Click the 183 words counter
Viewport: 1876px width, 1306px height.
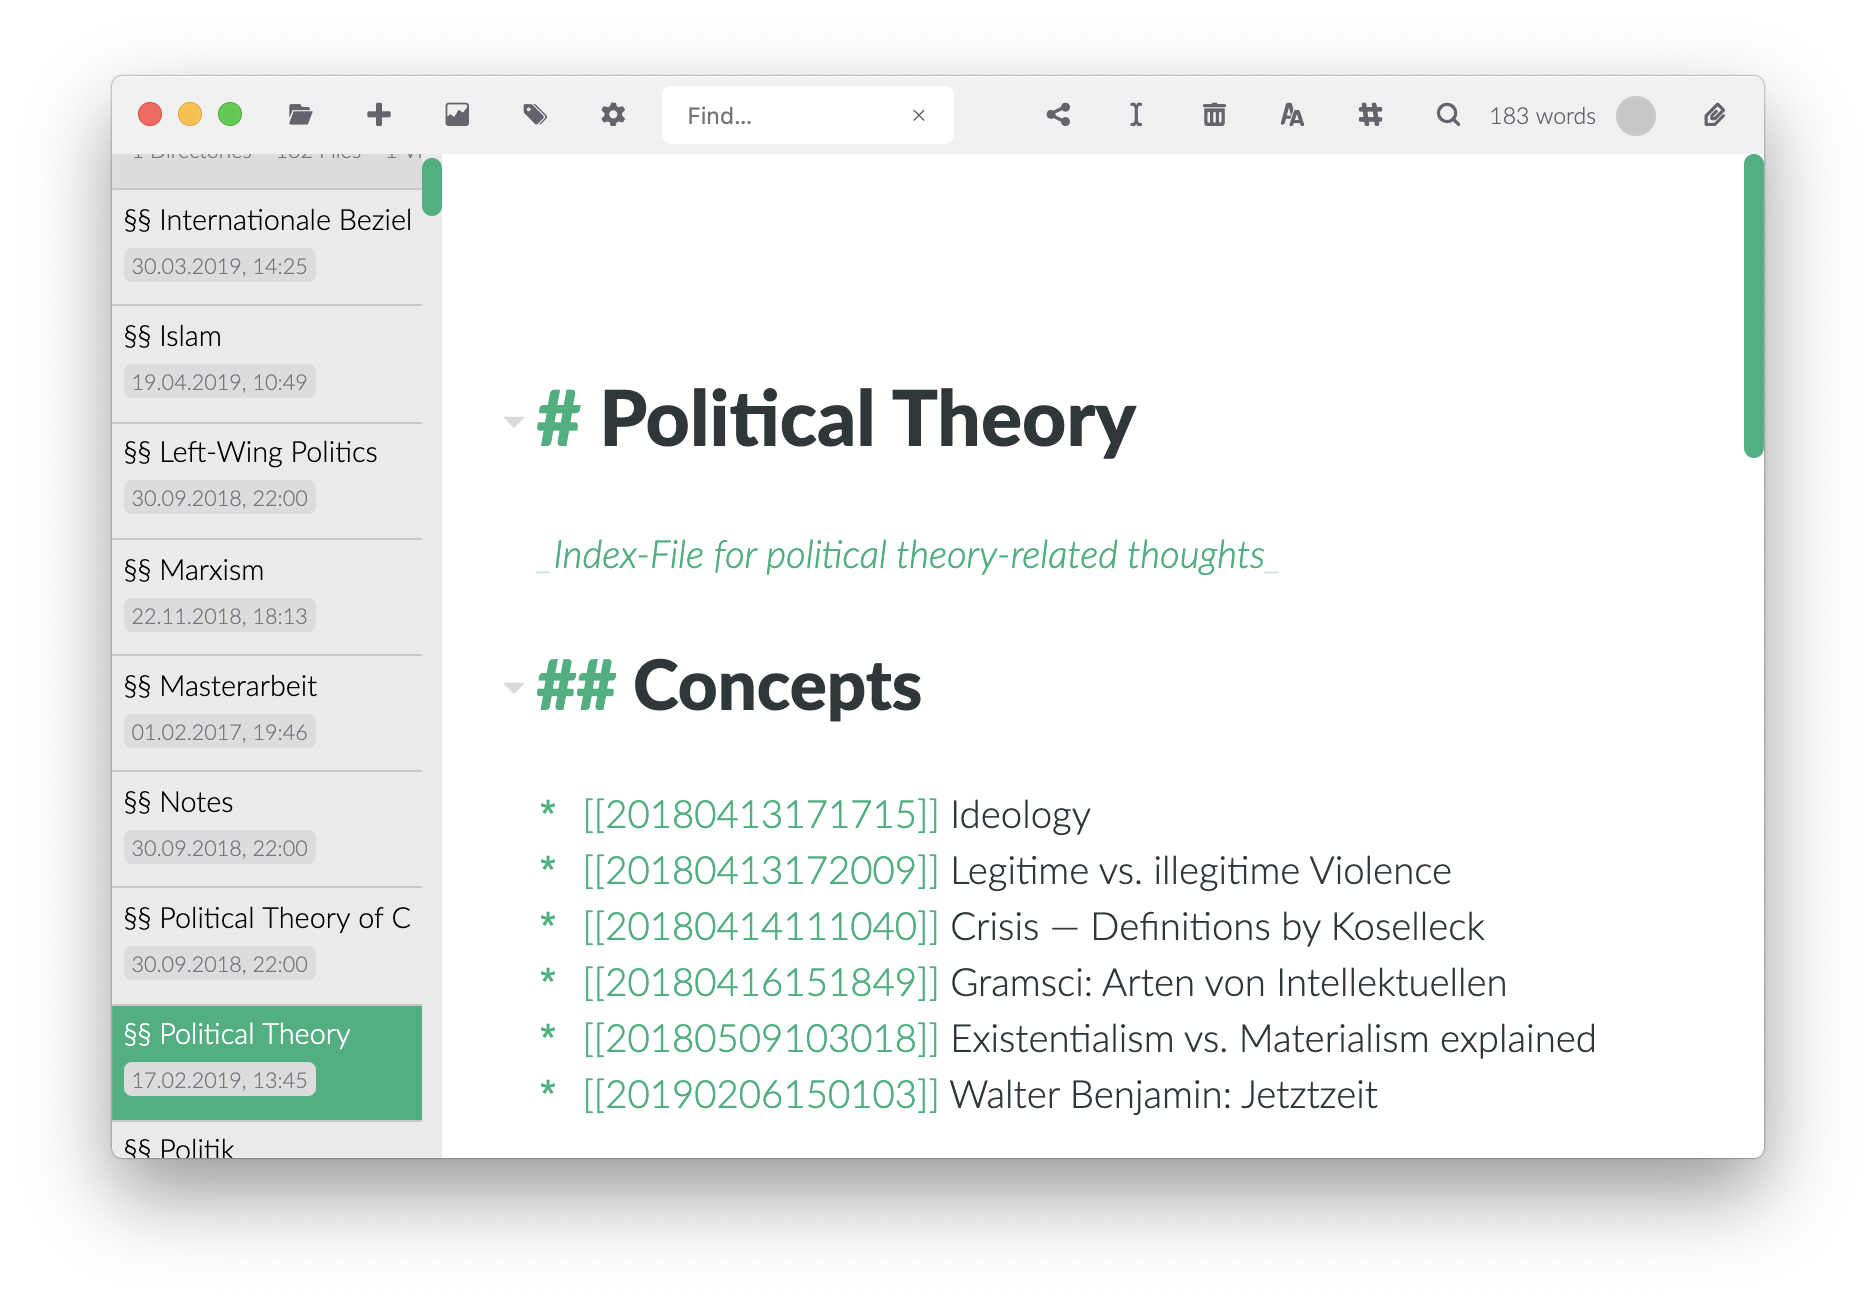[1542, 116]
